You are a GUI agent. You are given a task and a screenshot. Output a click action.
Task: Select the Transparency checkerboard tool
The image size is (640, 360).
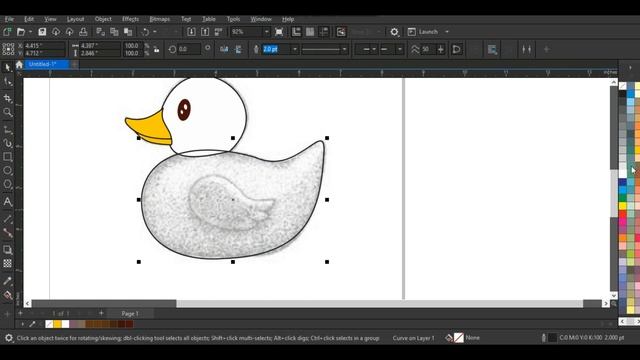point(7,263)
